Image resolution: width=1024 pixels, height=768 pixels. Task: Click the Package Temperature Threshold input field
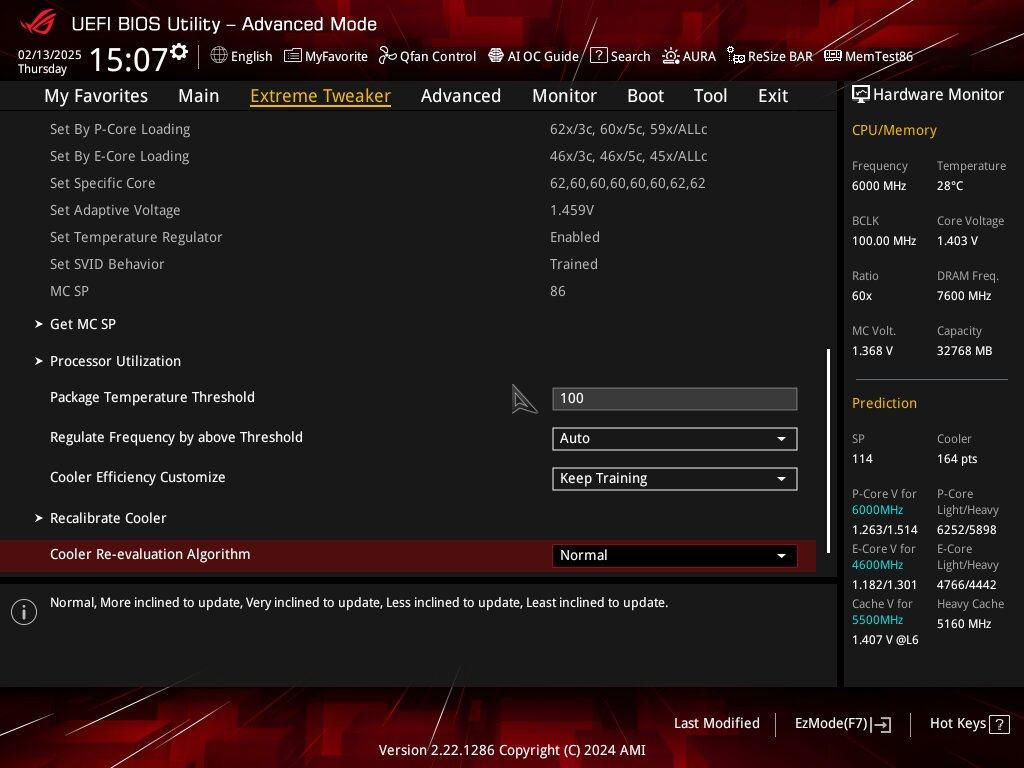point(675,399)
